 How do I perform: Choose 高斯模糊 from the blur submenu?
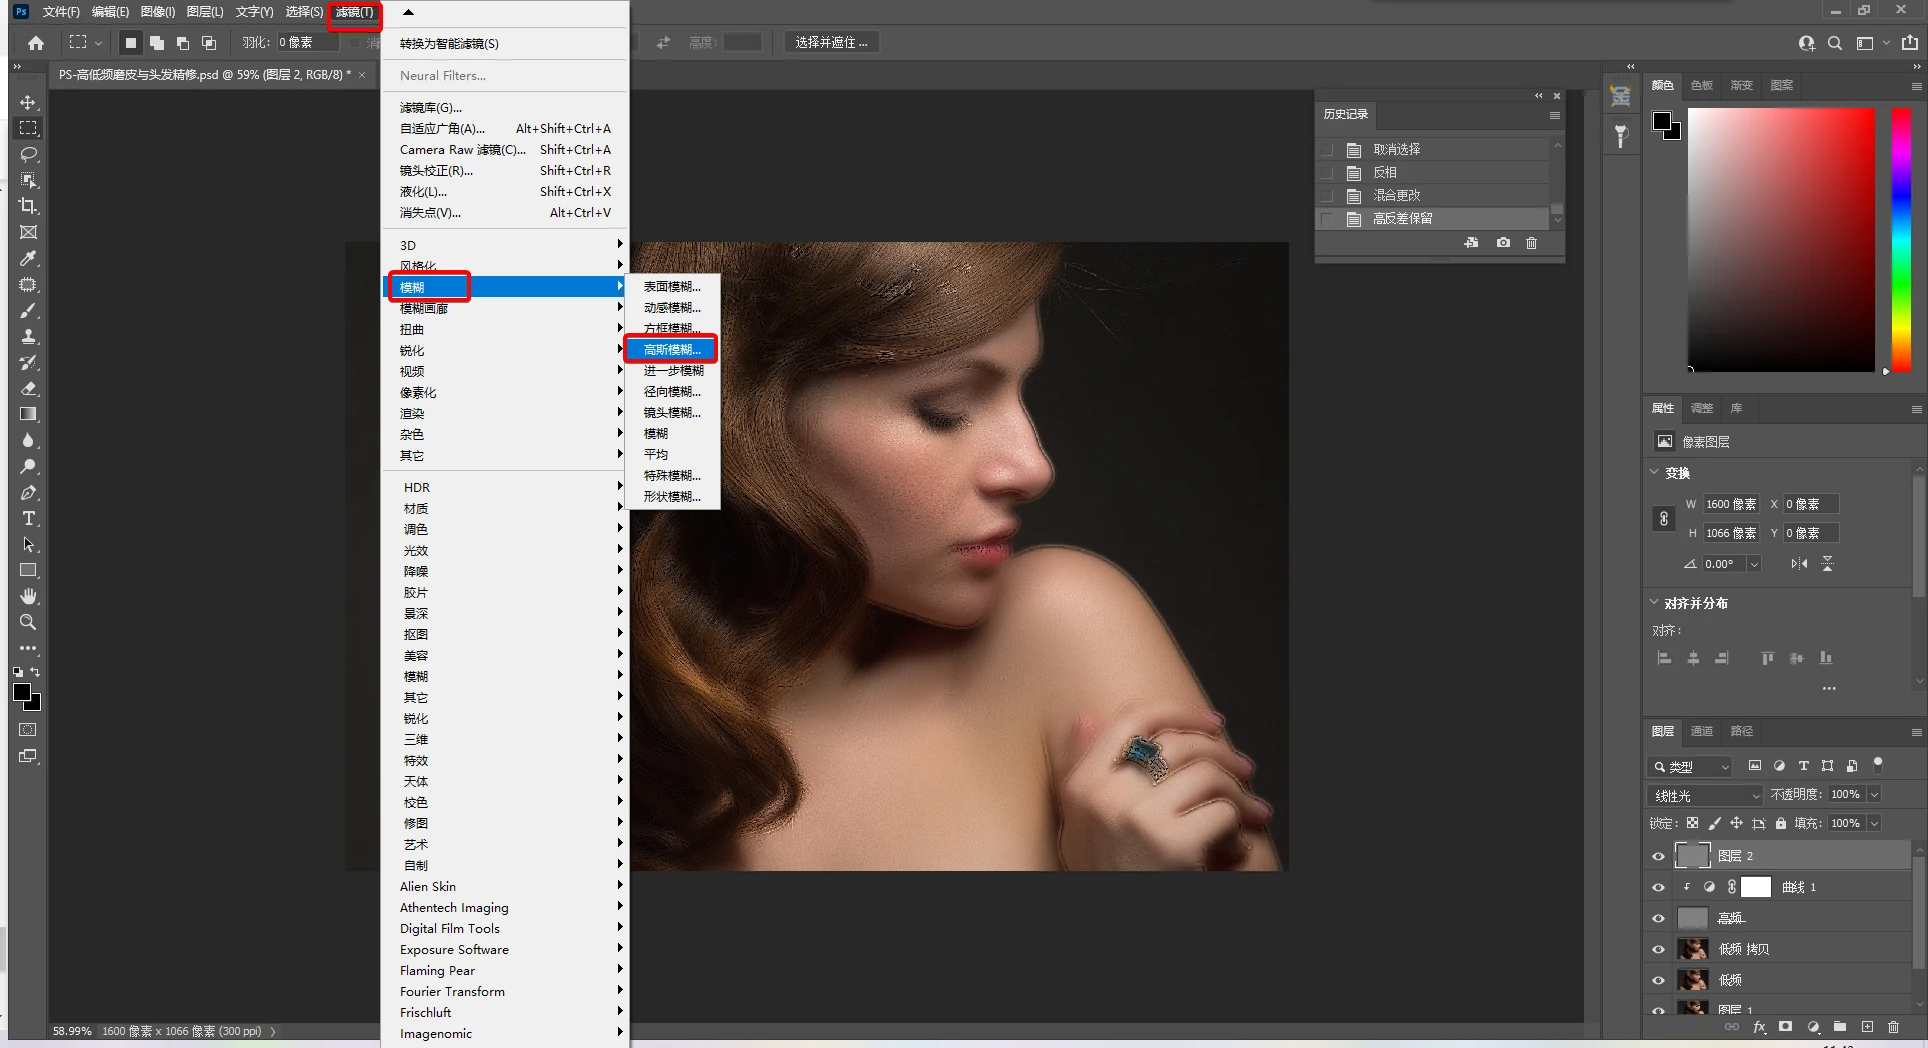coord(671,349)
